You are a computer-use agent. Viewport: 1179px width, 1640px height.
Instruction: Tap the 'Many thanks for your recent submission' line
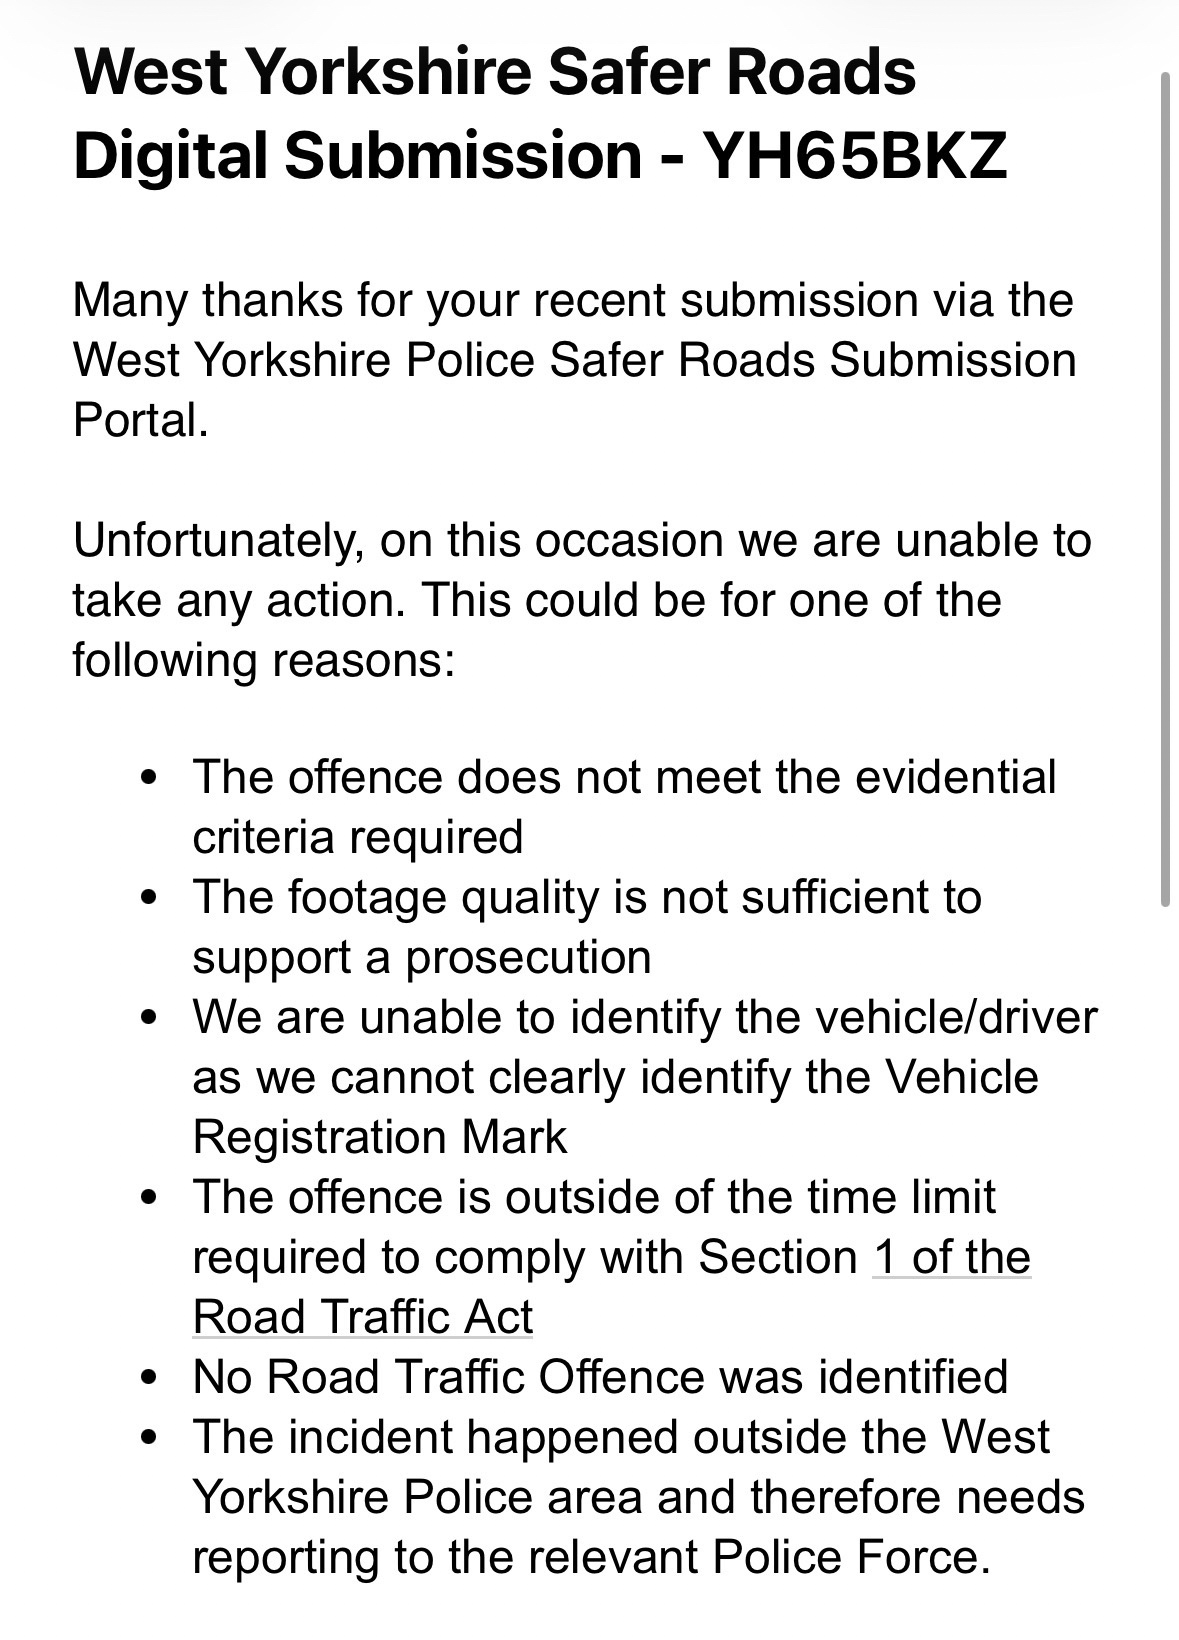point(573,300)
